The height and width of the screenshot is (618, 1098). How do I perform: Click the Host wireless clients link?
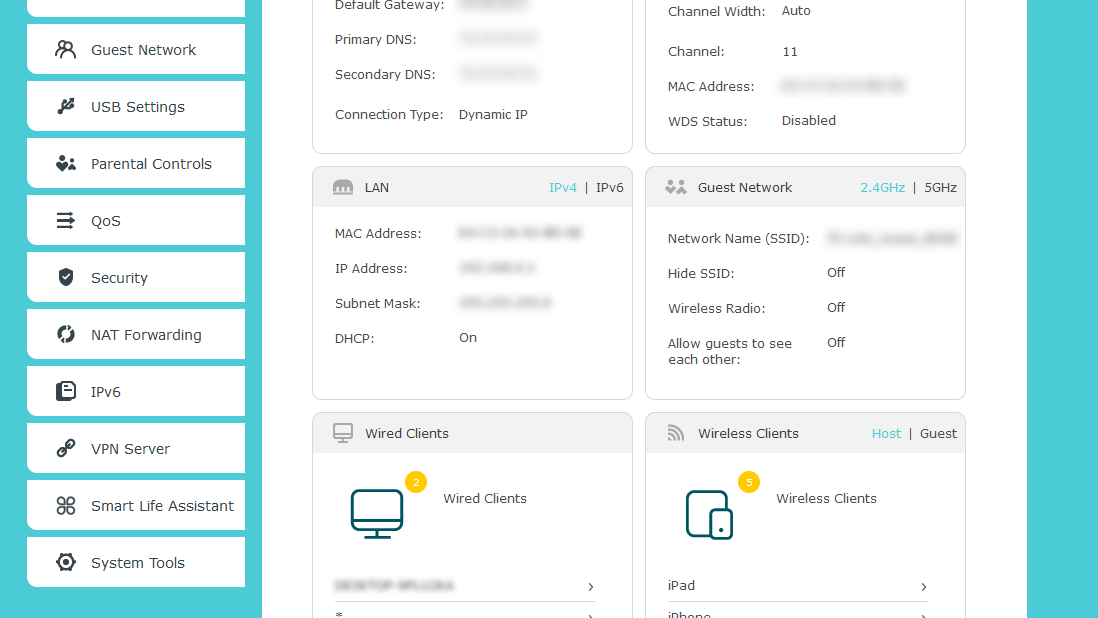point(886,433)
